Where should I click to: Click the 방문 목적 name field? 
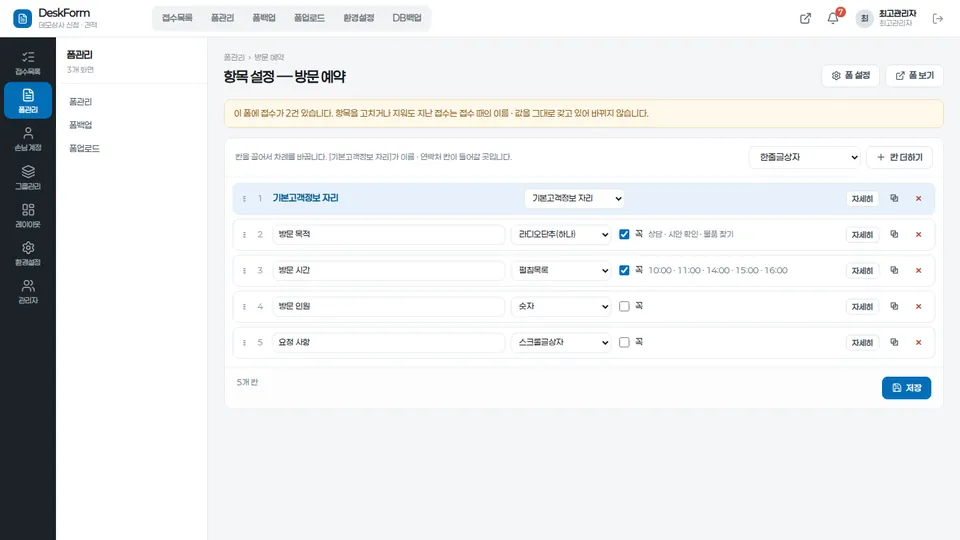[x=389, y=234]
